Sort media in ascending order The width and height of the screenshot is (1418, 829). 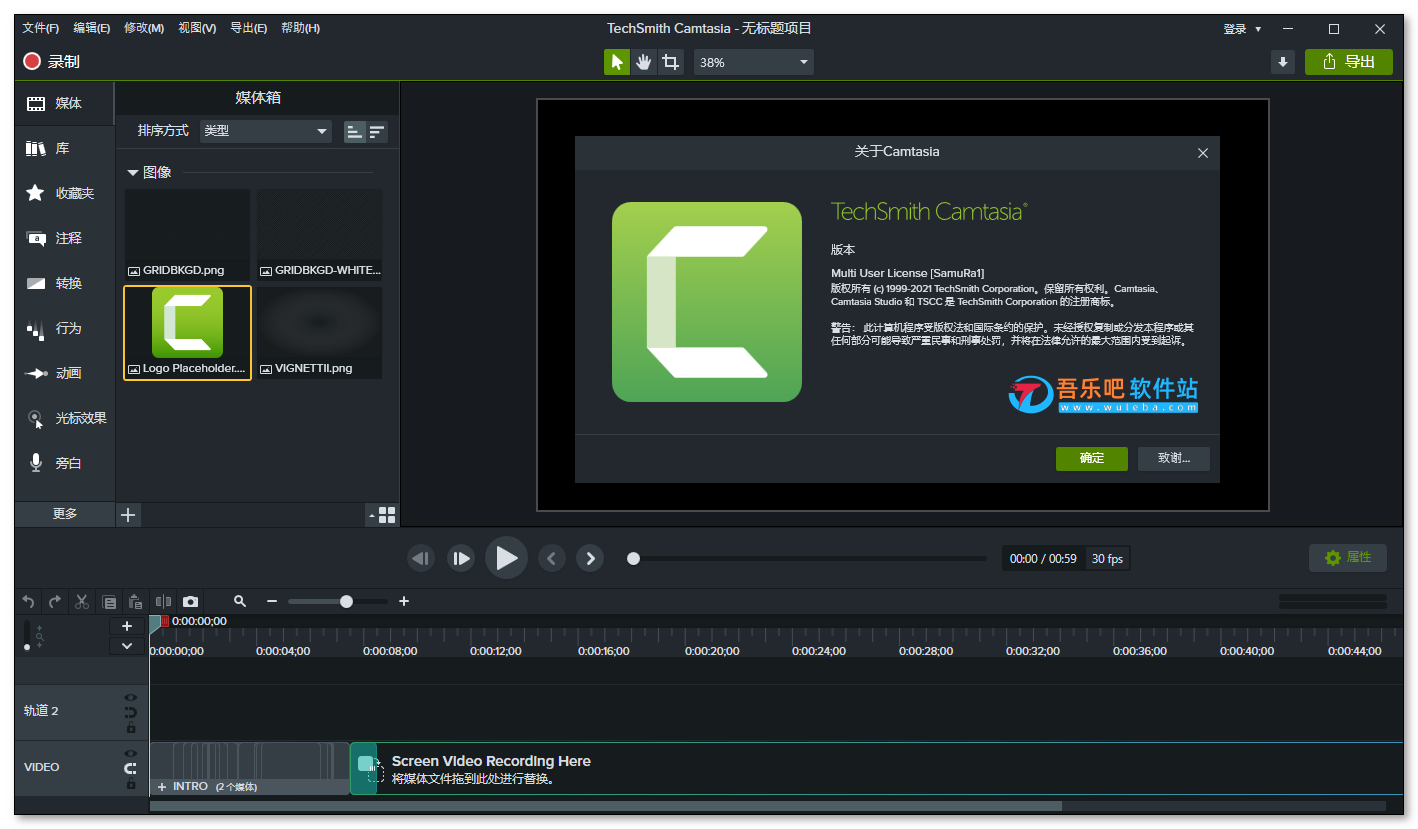point(354,131)
